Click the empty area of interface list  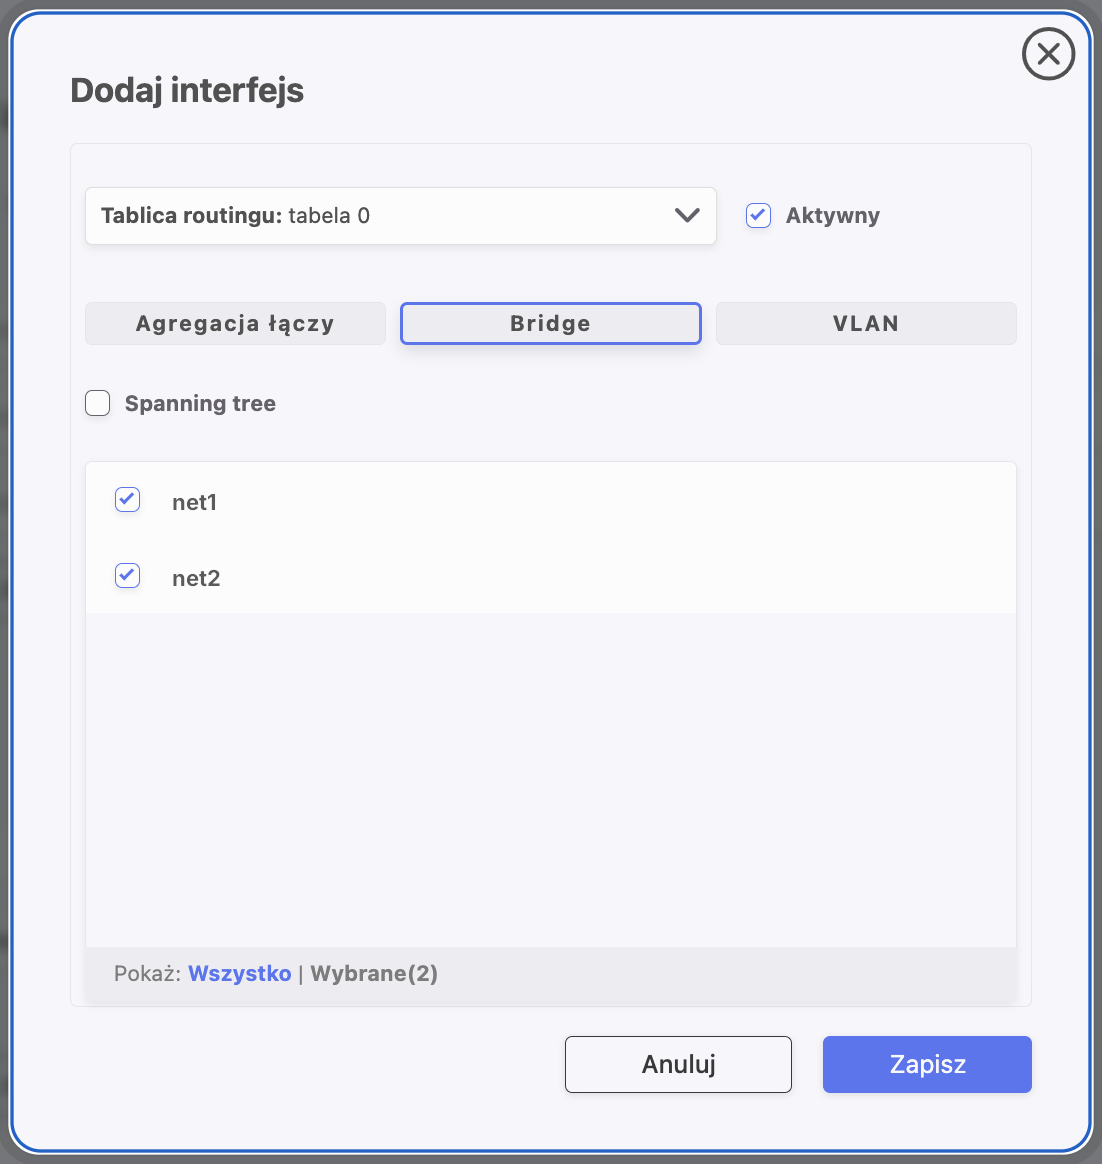point(550,779)
